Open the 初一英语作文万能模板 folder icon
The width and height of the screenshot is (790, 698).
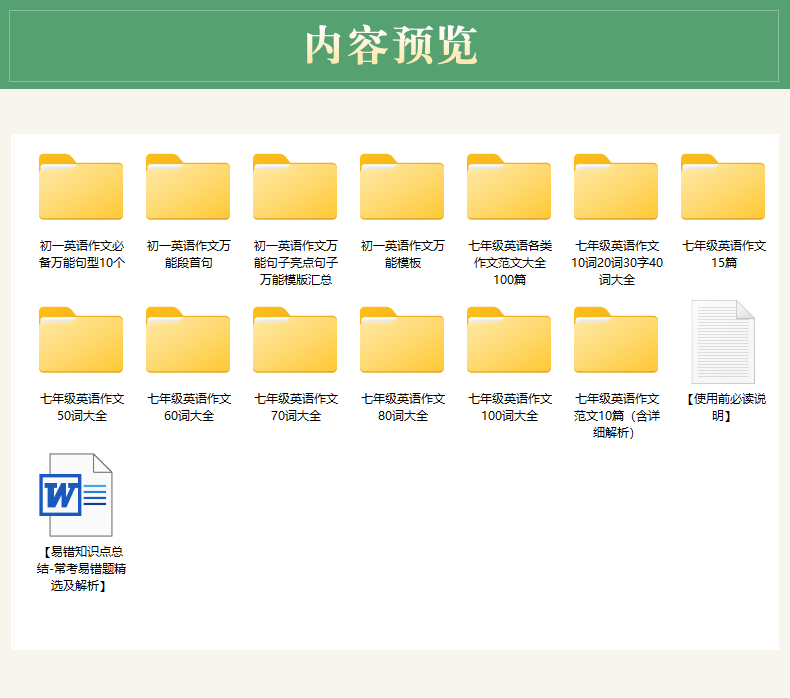click(x=402, y=187)
